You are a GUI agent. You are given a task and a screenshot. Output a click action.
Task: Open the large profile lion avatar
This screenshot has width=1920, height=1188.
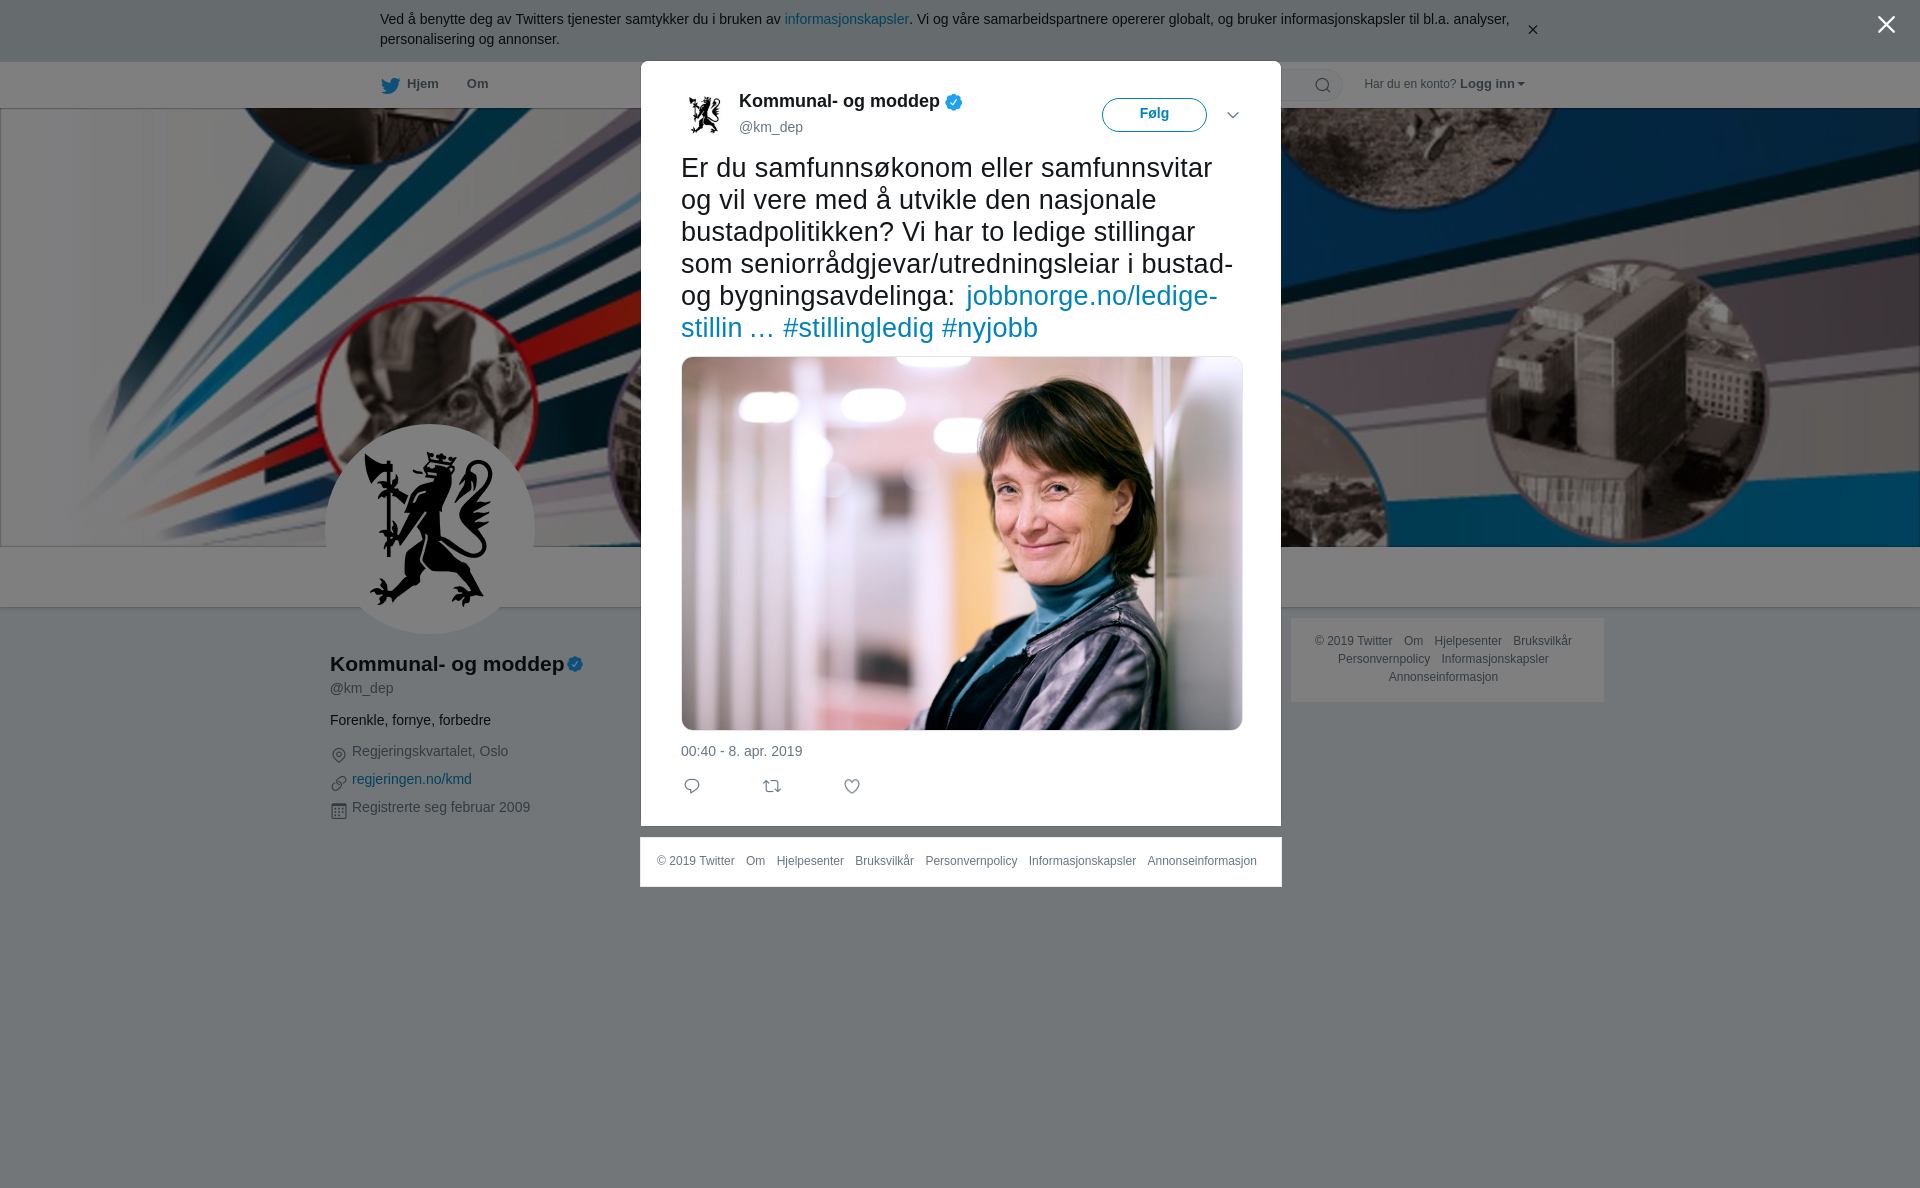click(430, 529)
